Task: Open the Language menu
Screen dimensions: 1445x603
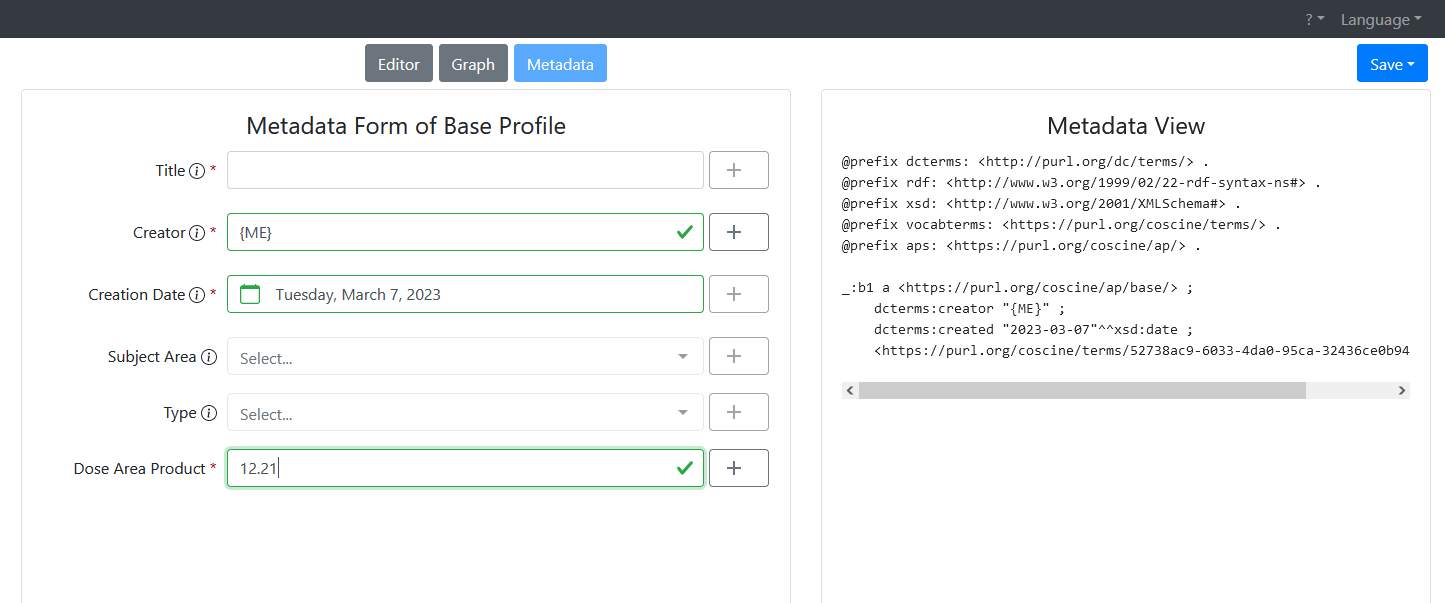Action: 1381,19
